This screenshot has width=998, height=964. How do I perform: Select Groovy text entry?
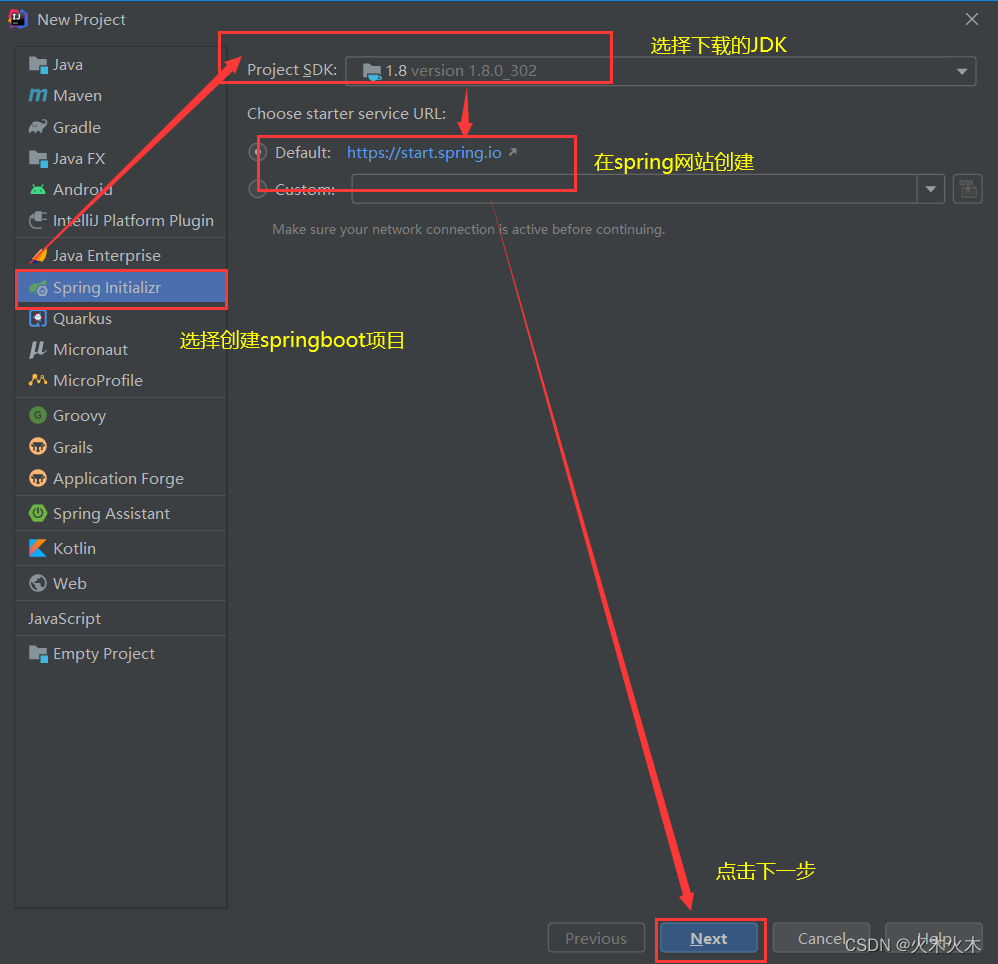80,416
